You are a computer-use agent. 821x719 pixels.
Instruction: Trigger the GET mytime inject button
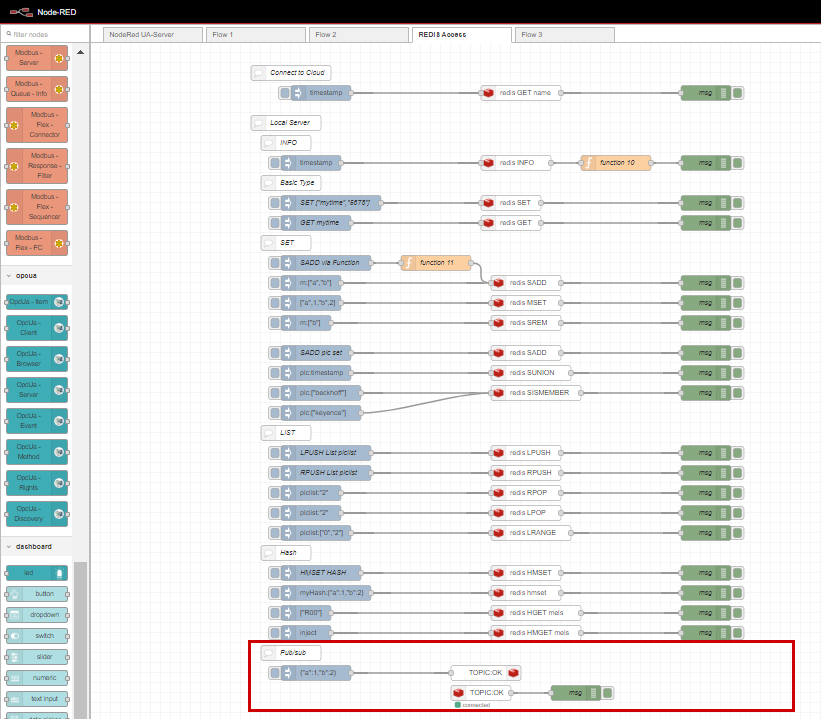click(x=274, y=223)
